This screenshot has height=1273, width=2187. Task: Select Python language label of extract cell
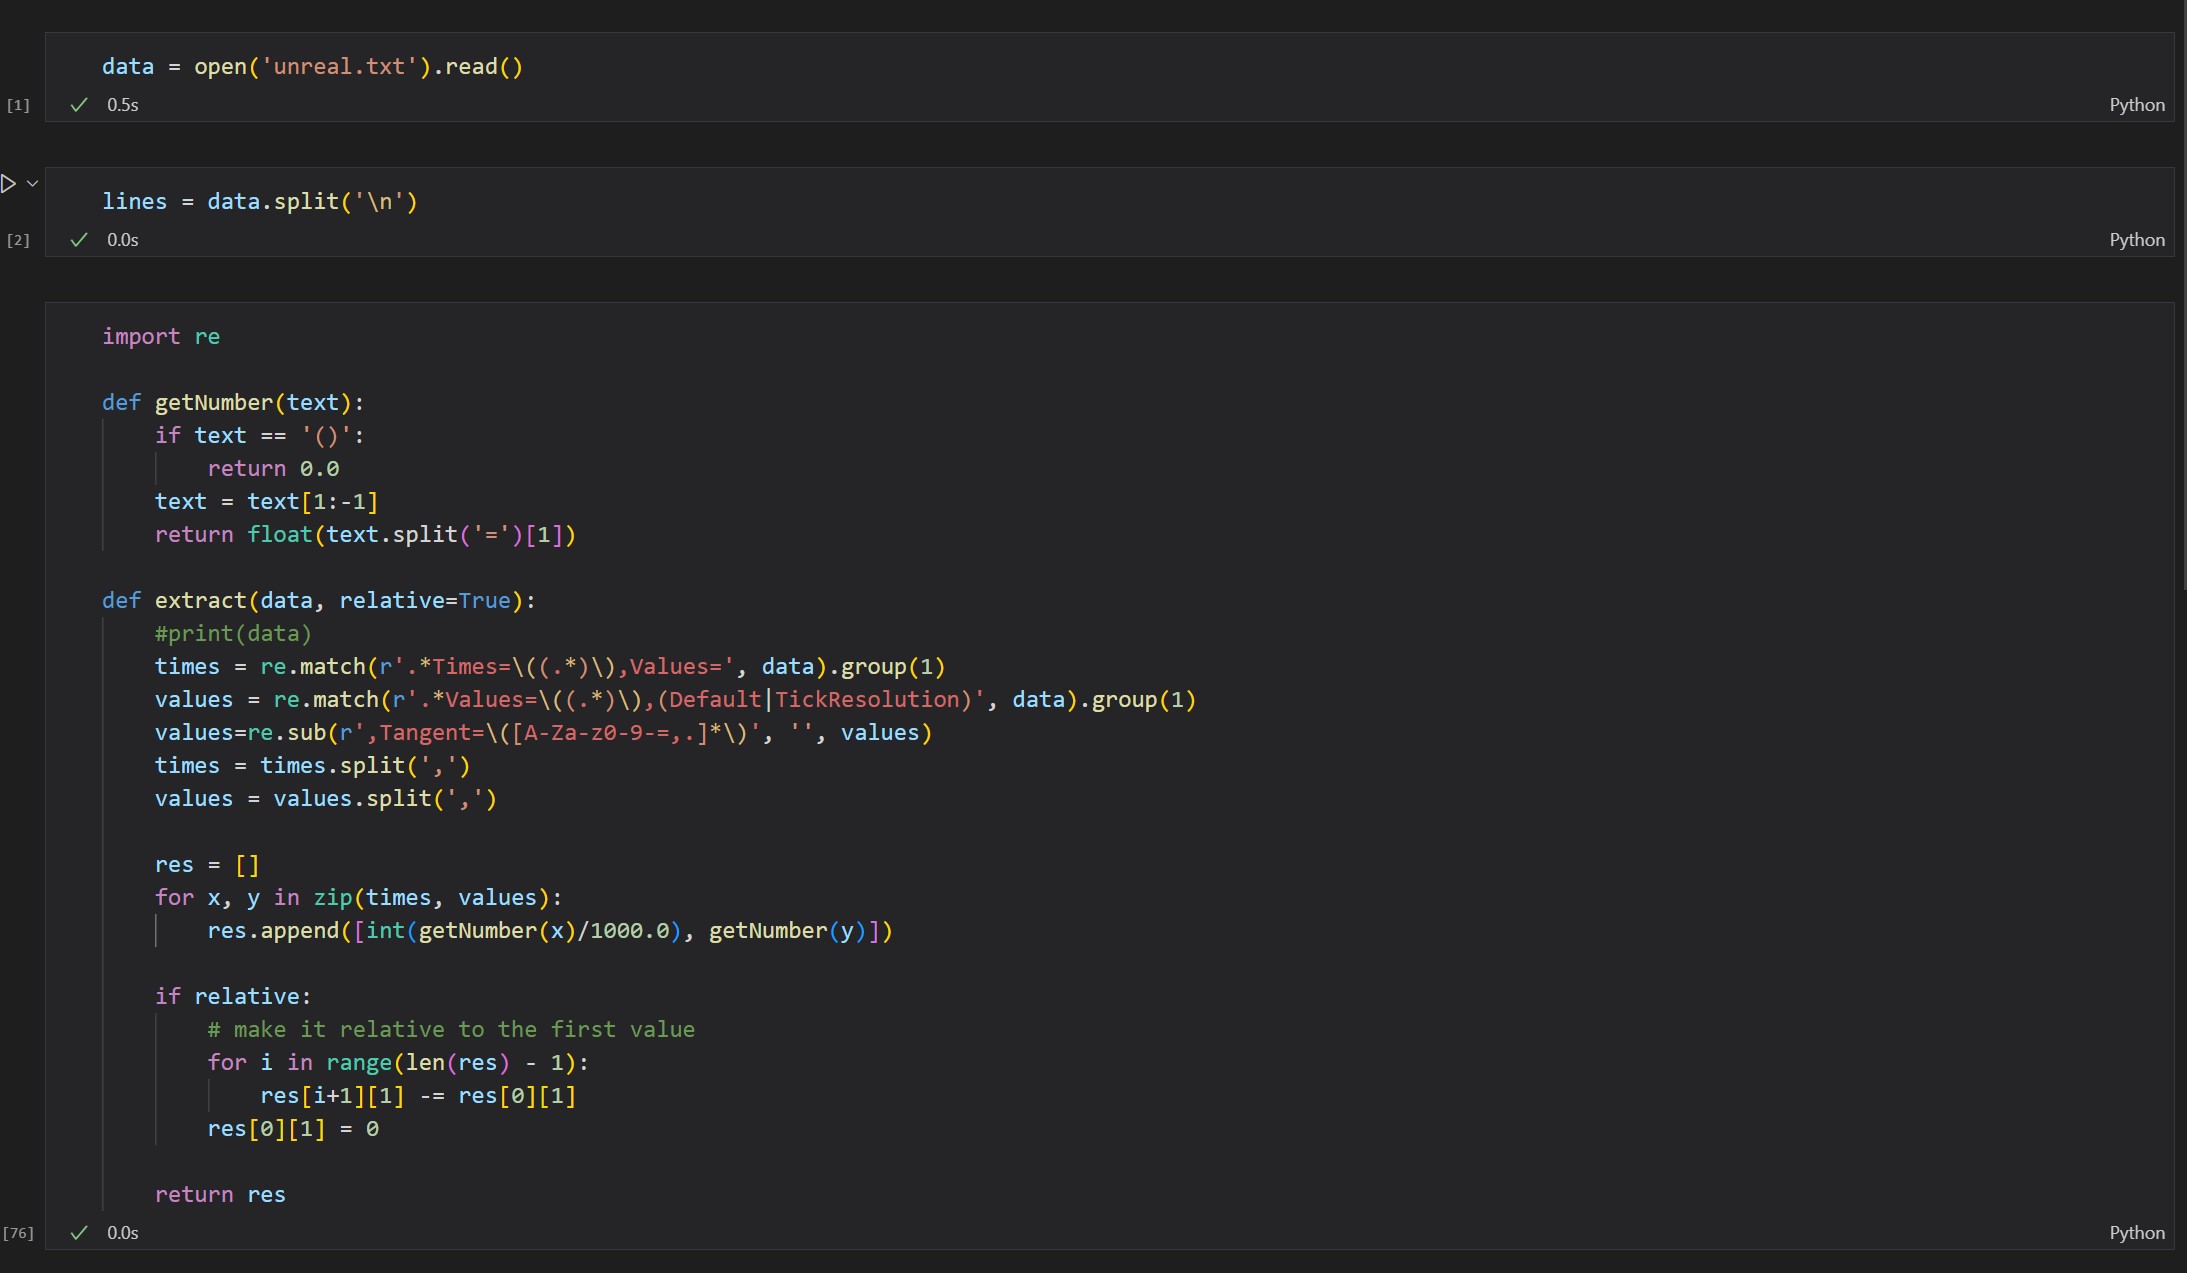2136,1233
